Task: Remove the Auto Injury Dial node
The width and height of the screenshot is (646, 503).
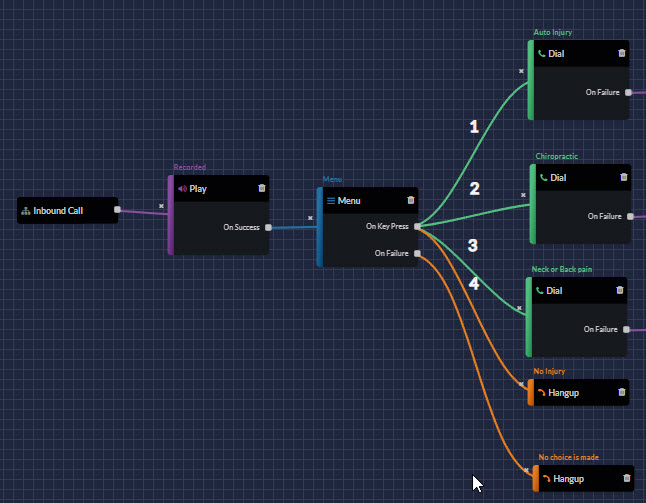Action: [622, 53]
